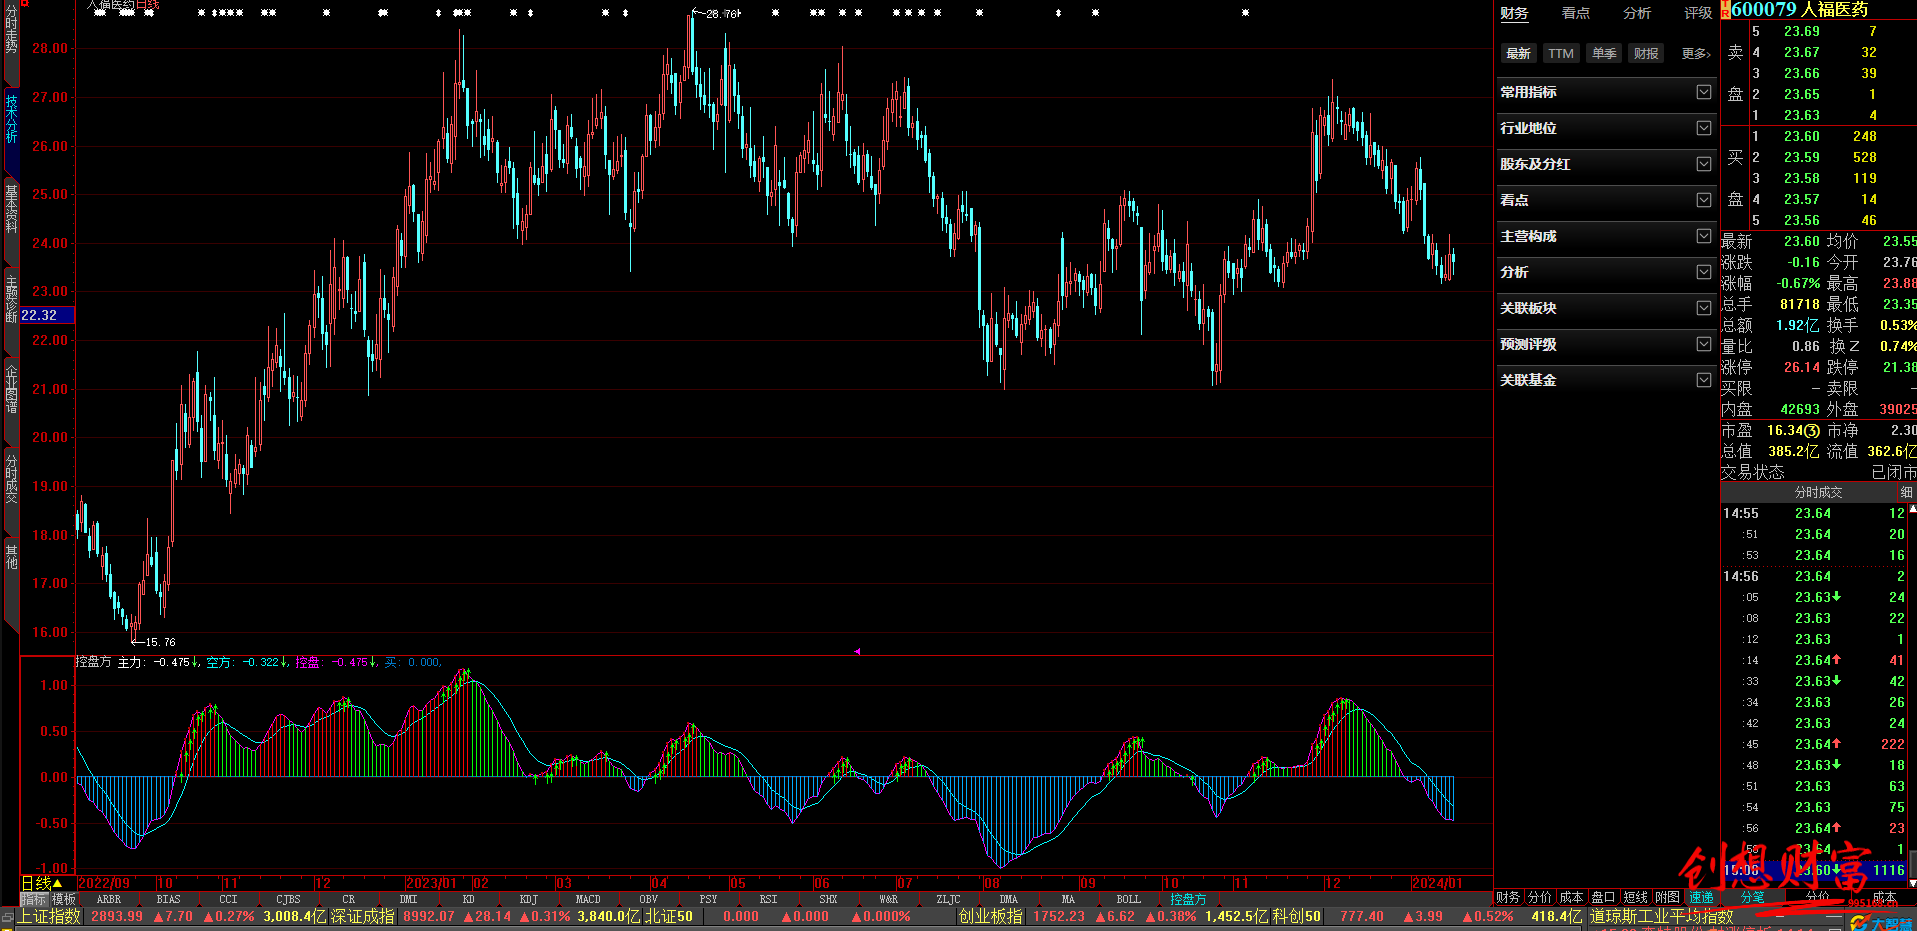
Task: Select the 控盘方 indicator tab
Action: pyautogui.click(x=1188, y=899)
